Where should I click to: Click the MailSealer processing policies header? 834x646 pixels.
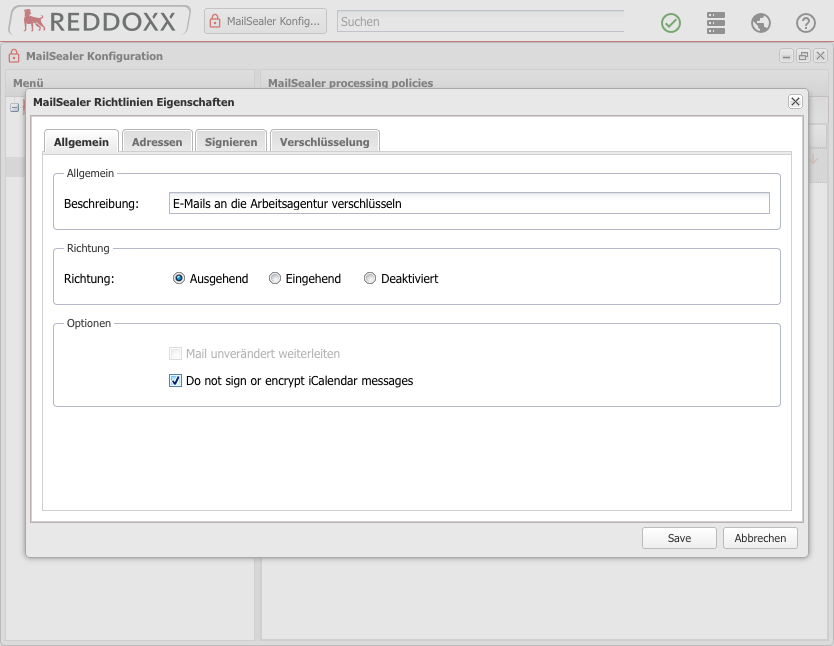coord(351,82)
